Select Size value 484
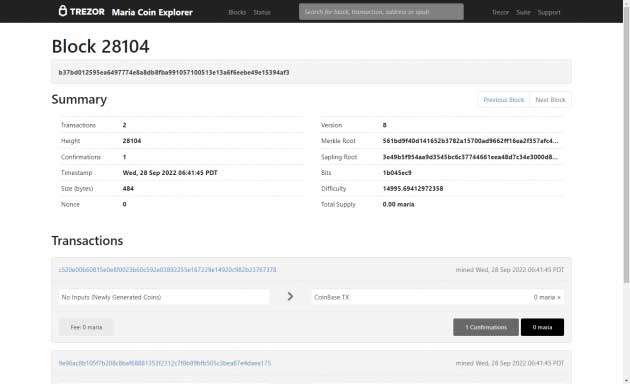This screenshot has height=384, width=630. click(128, 188)
